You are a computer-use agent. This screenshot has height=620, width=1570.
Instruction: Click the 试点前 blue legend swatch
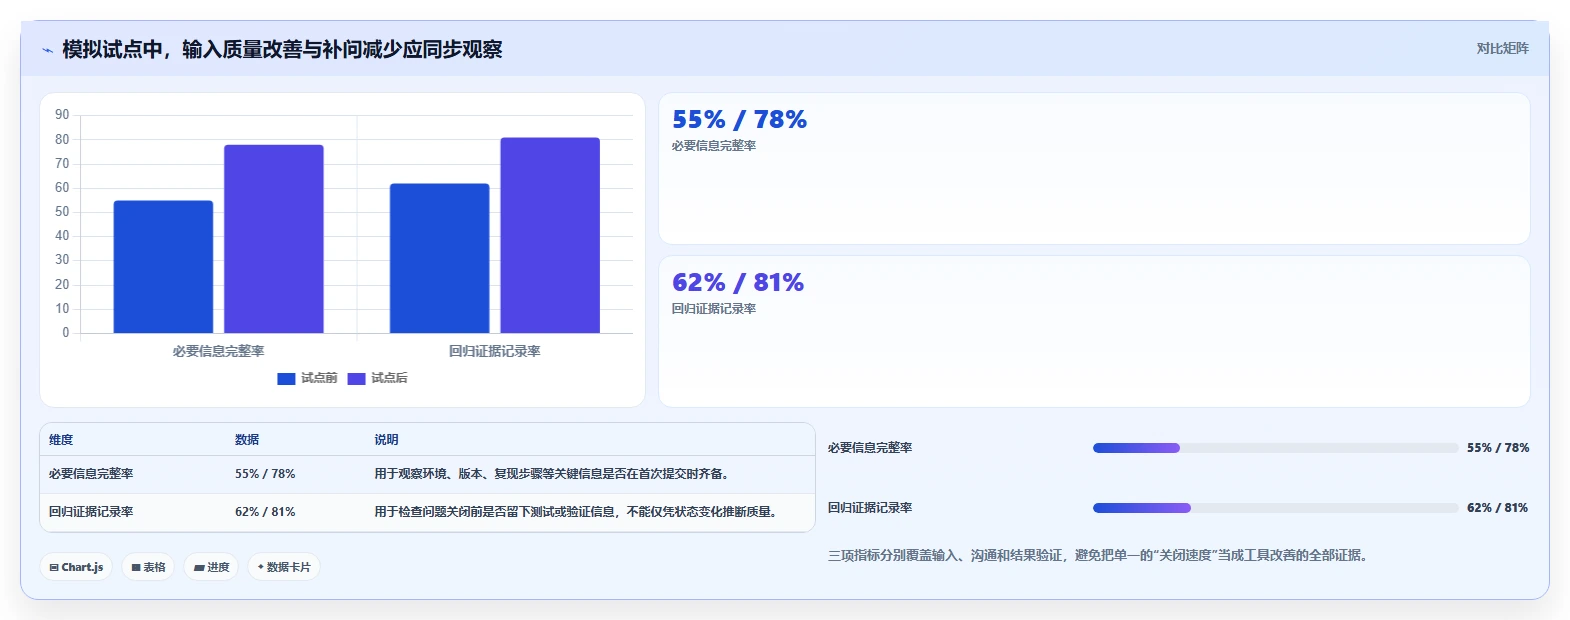[286, 378]
